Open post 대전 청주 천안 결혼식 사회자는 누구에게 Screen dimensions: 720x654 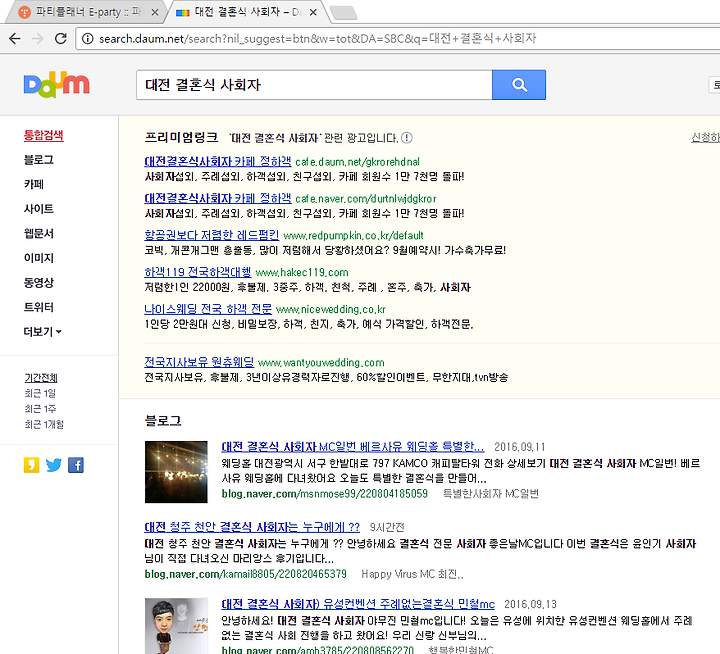click(x=252, y=527)
